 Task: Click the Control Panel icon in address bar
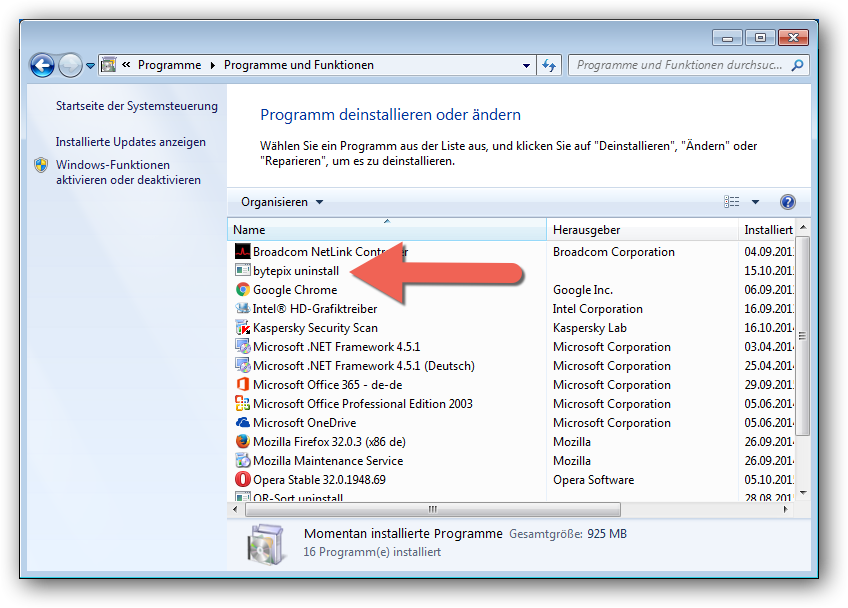(109, 65)
